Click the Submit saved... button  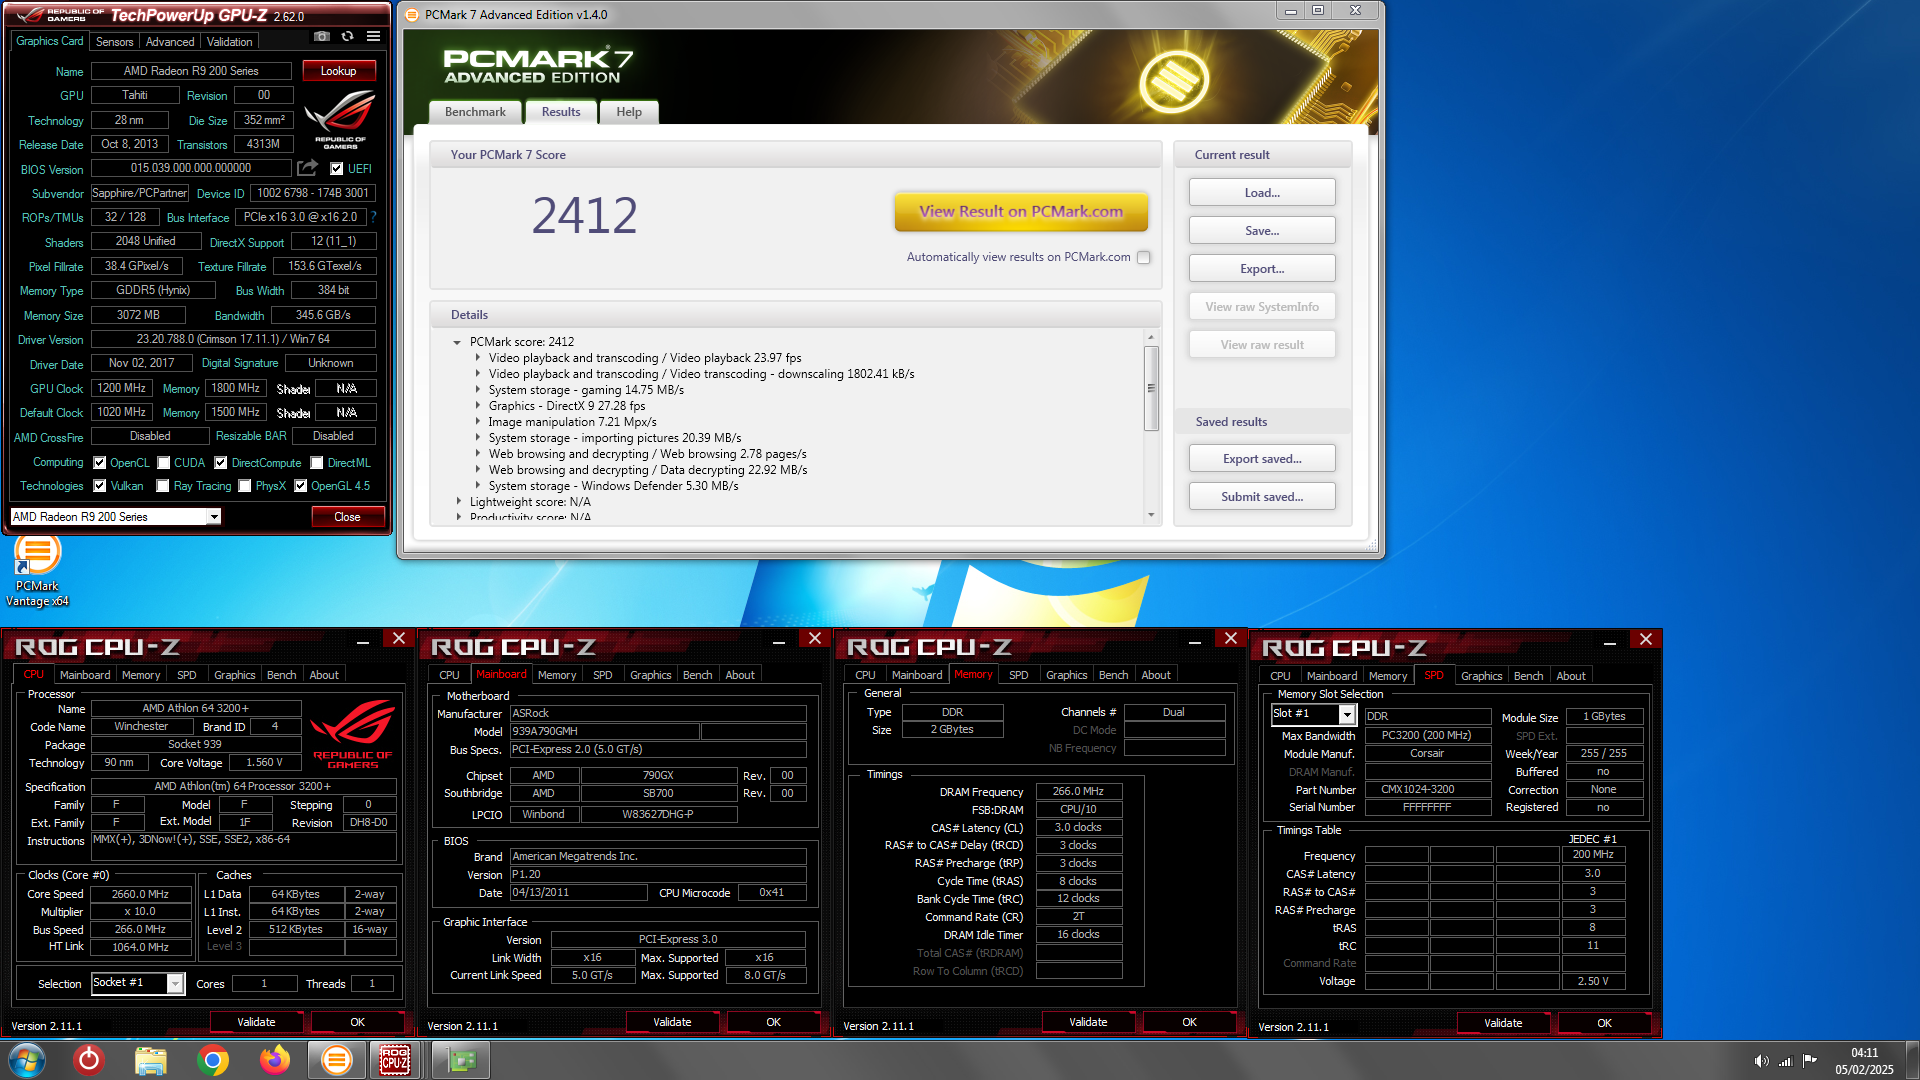[1262, 497]
